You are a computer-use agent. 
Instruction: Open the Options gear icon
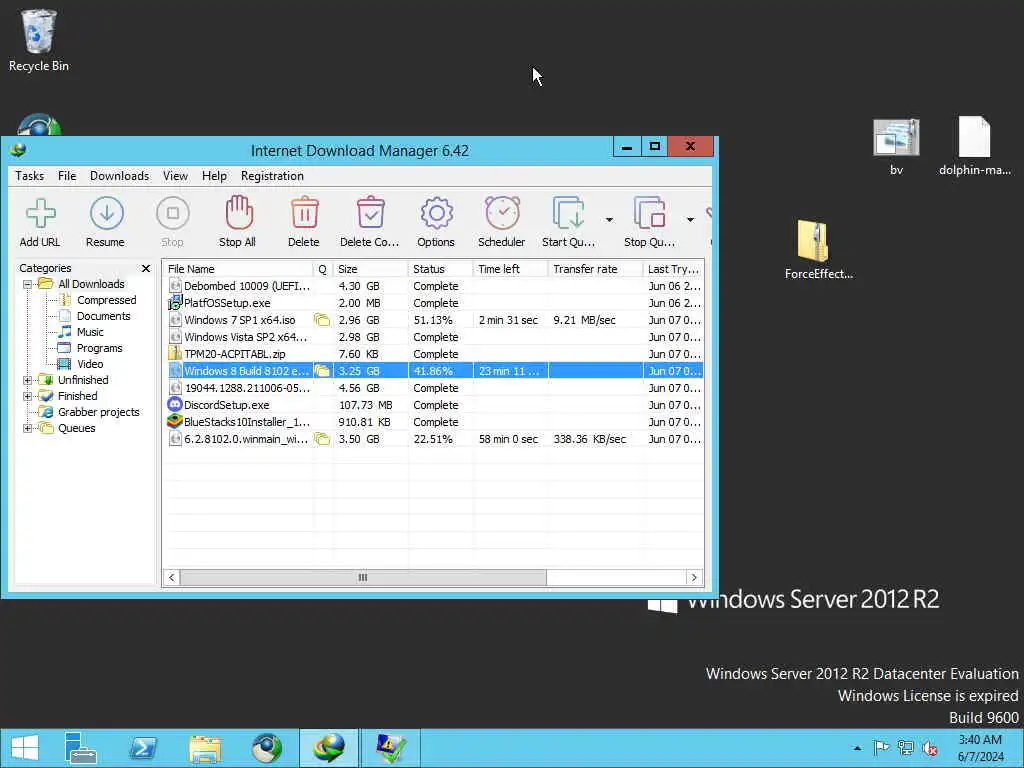click(x=436, y=222)
